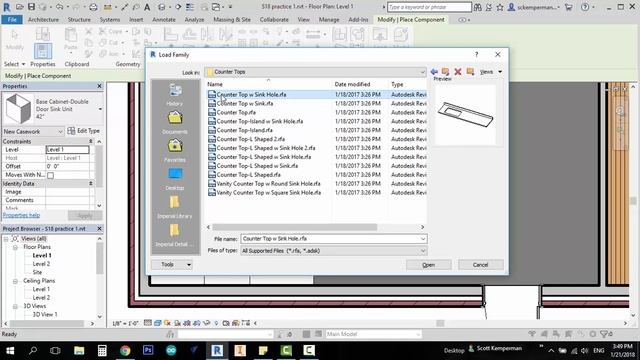The width and height of the screenshot is (640, 360).
Task: Open Documents in the places sidebar
Action: [175, 123]
